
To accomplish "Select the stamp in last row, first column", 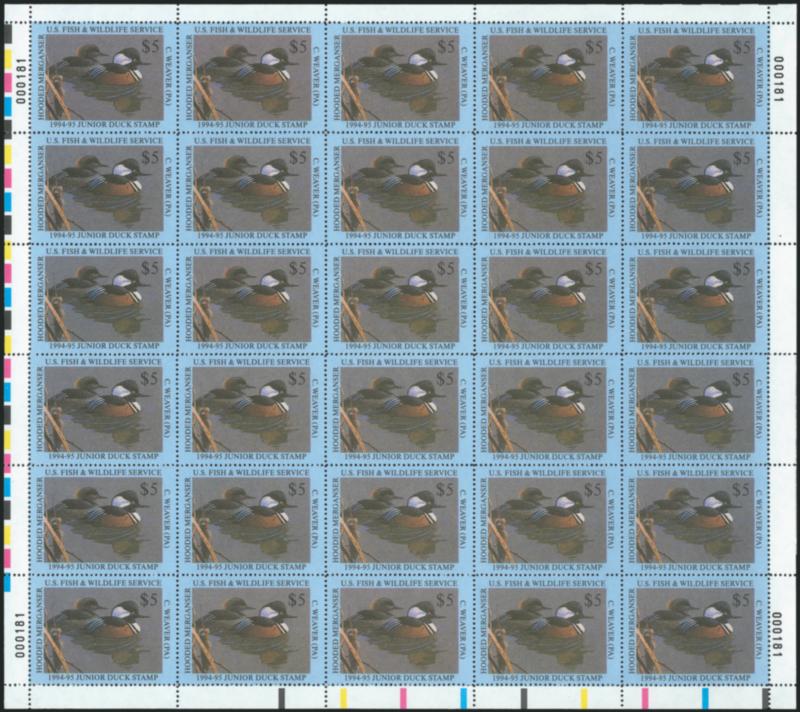I will (x=104, y=630).
